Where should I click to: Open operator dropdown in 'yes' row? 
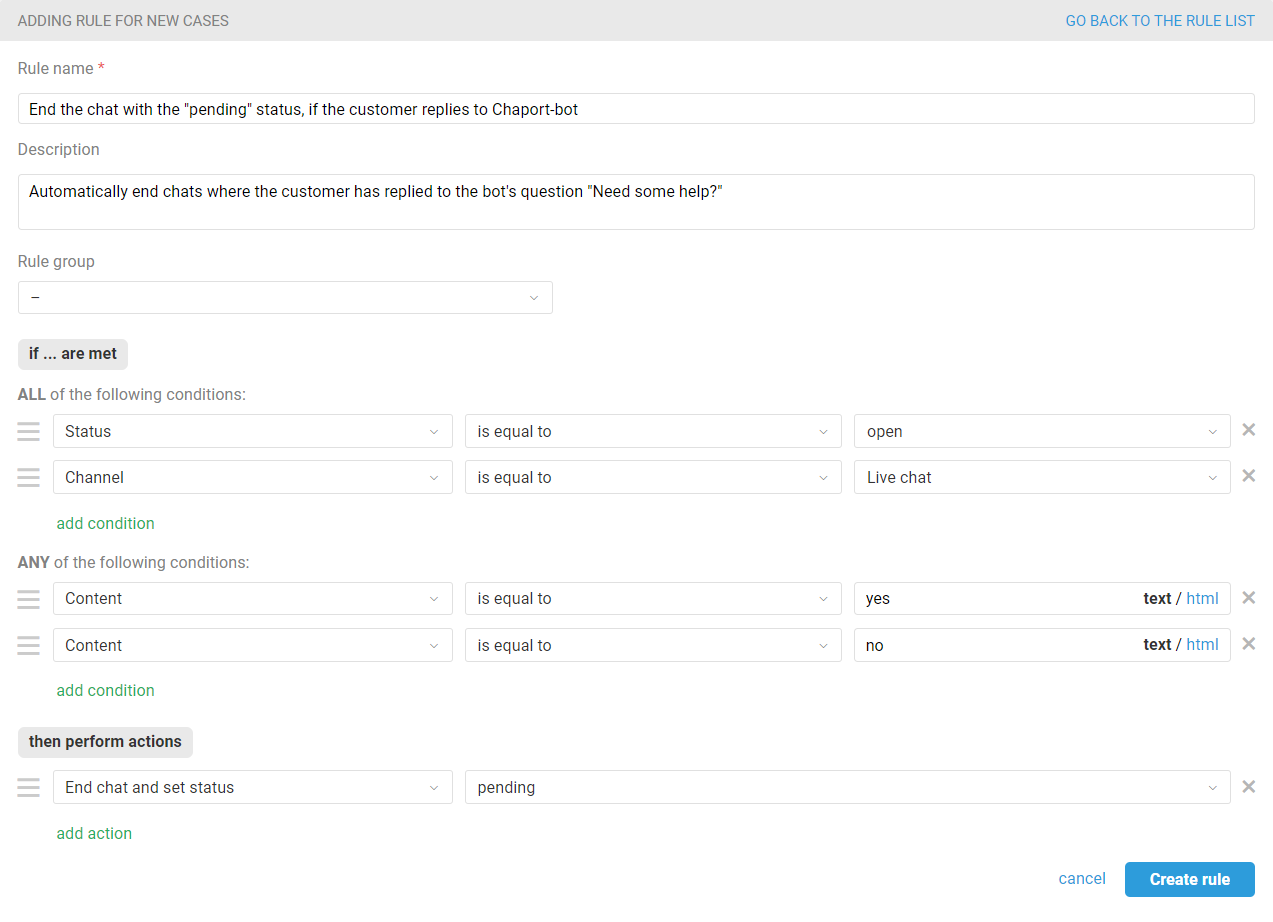(653, 599)
